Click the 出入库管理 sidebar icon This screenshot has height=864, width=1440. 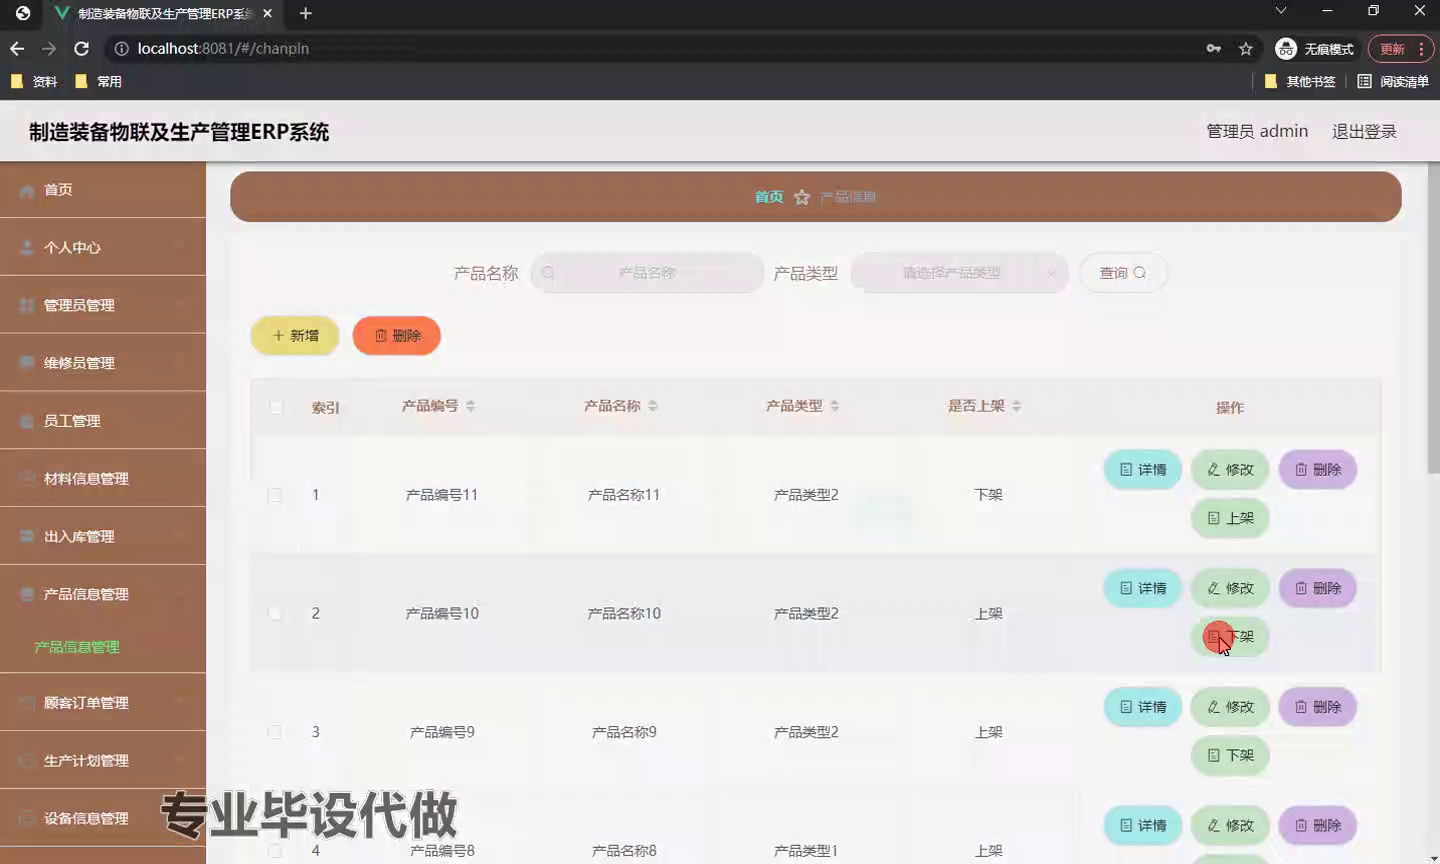point(27,536)
